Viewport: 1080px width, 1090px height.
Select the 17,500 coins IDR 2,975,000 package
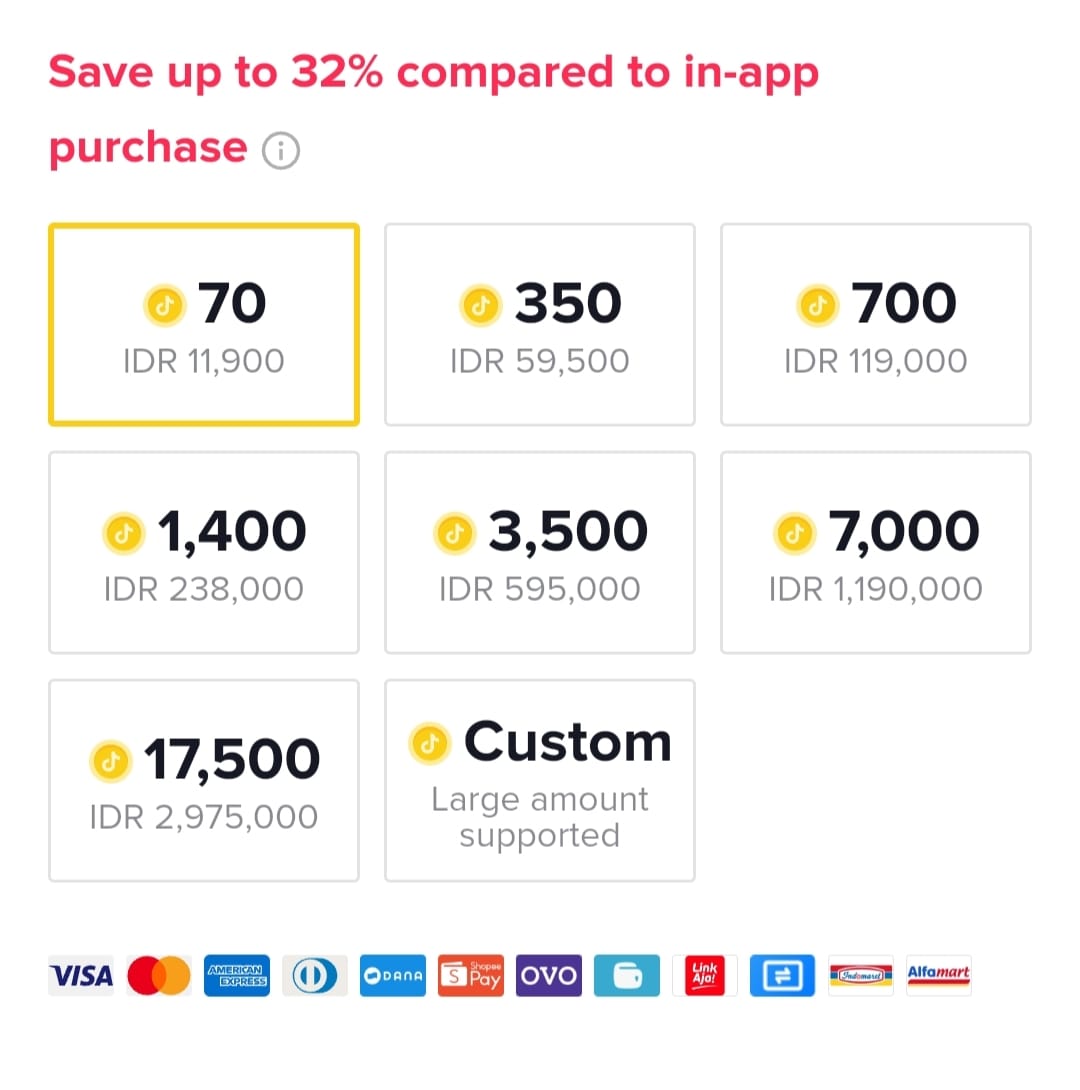[x=204, y=781]
